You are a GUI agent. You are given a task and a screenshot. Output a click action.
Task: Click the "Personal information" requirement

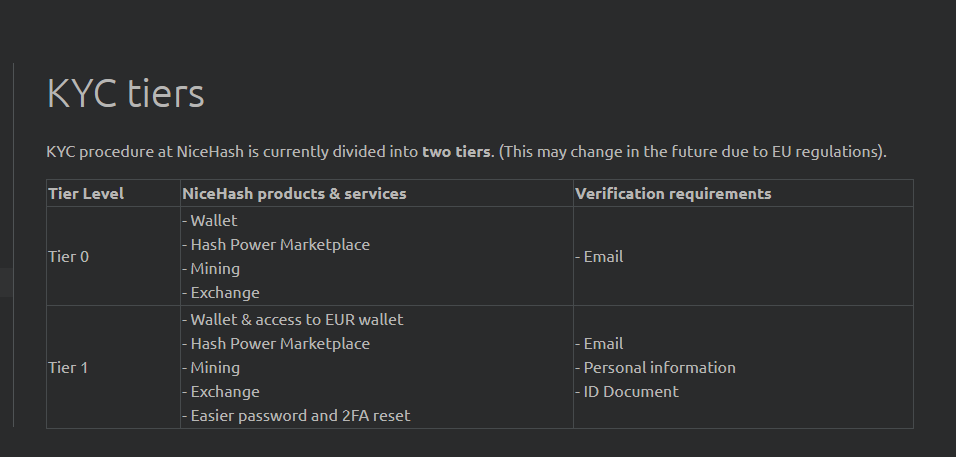pos(659,368)
